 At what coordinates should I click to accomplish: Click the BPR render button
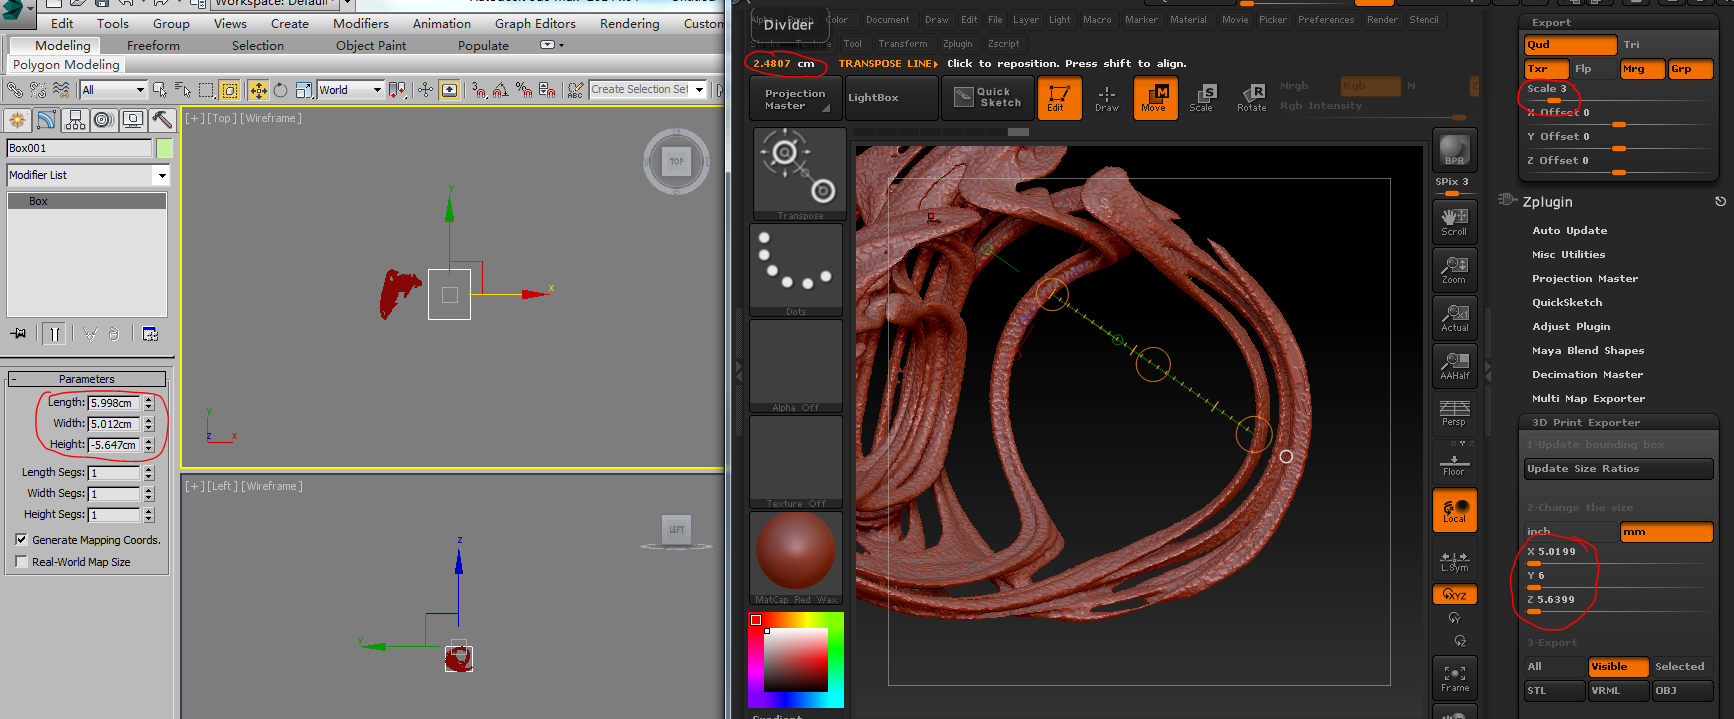[1454, 150]
